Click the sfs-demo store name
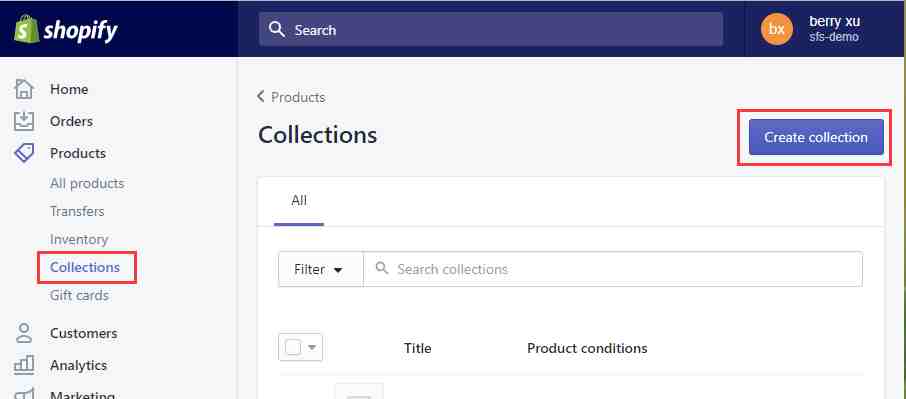This screenshot has width=906, height=399. coord(834,37)
